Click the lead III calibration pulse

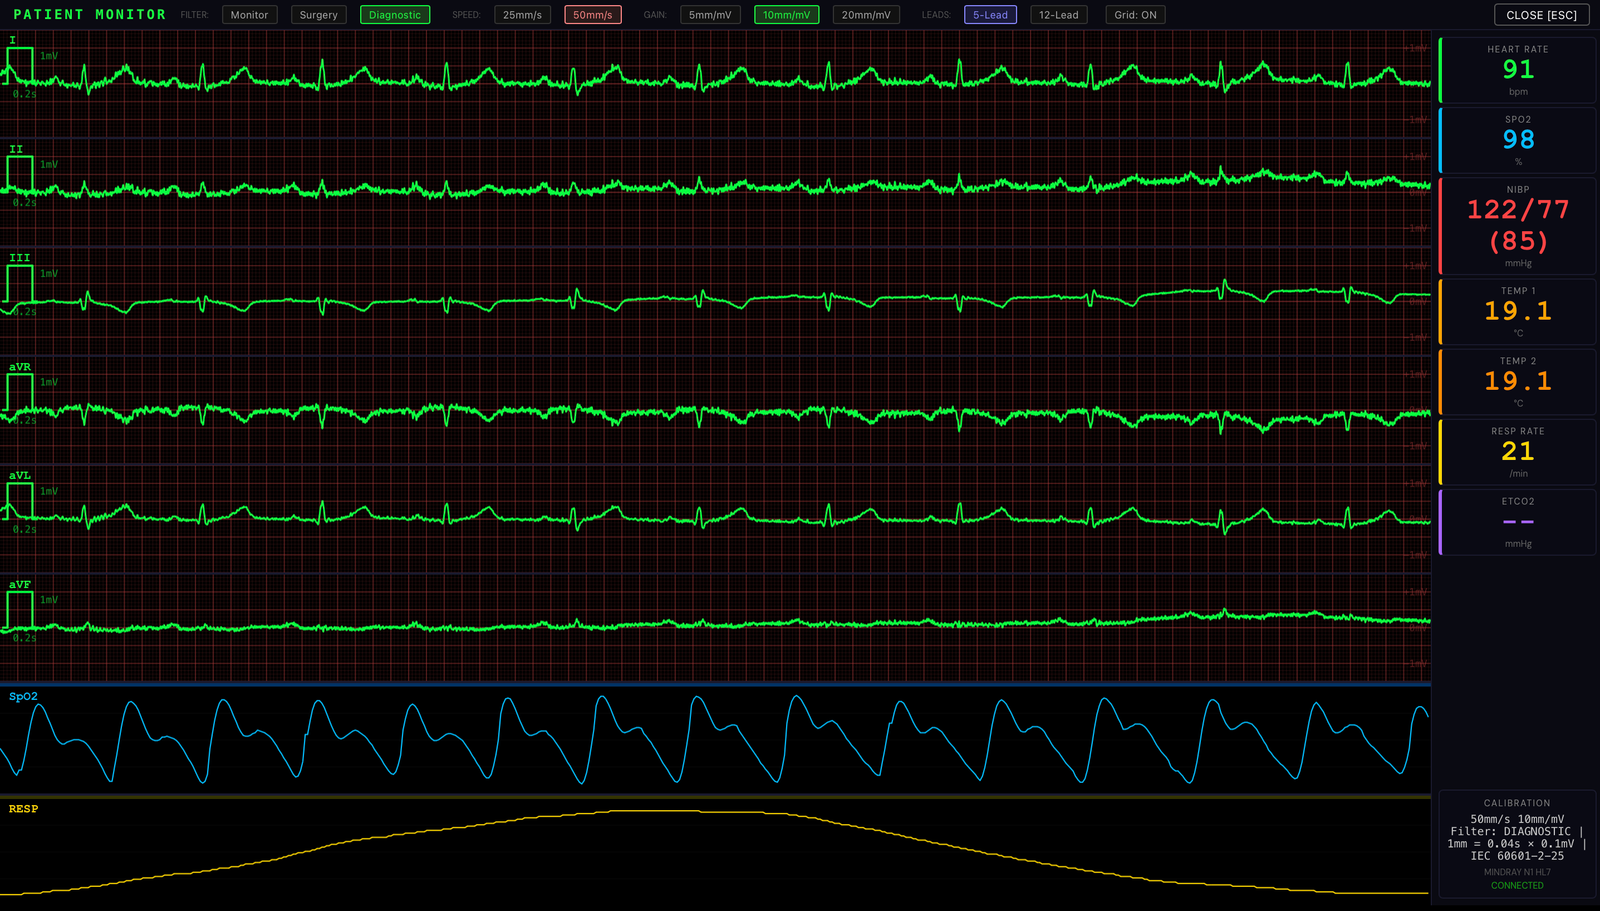20,283
